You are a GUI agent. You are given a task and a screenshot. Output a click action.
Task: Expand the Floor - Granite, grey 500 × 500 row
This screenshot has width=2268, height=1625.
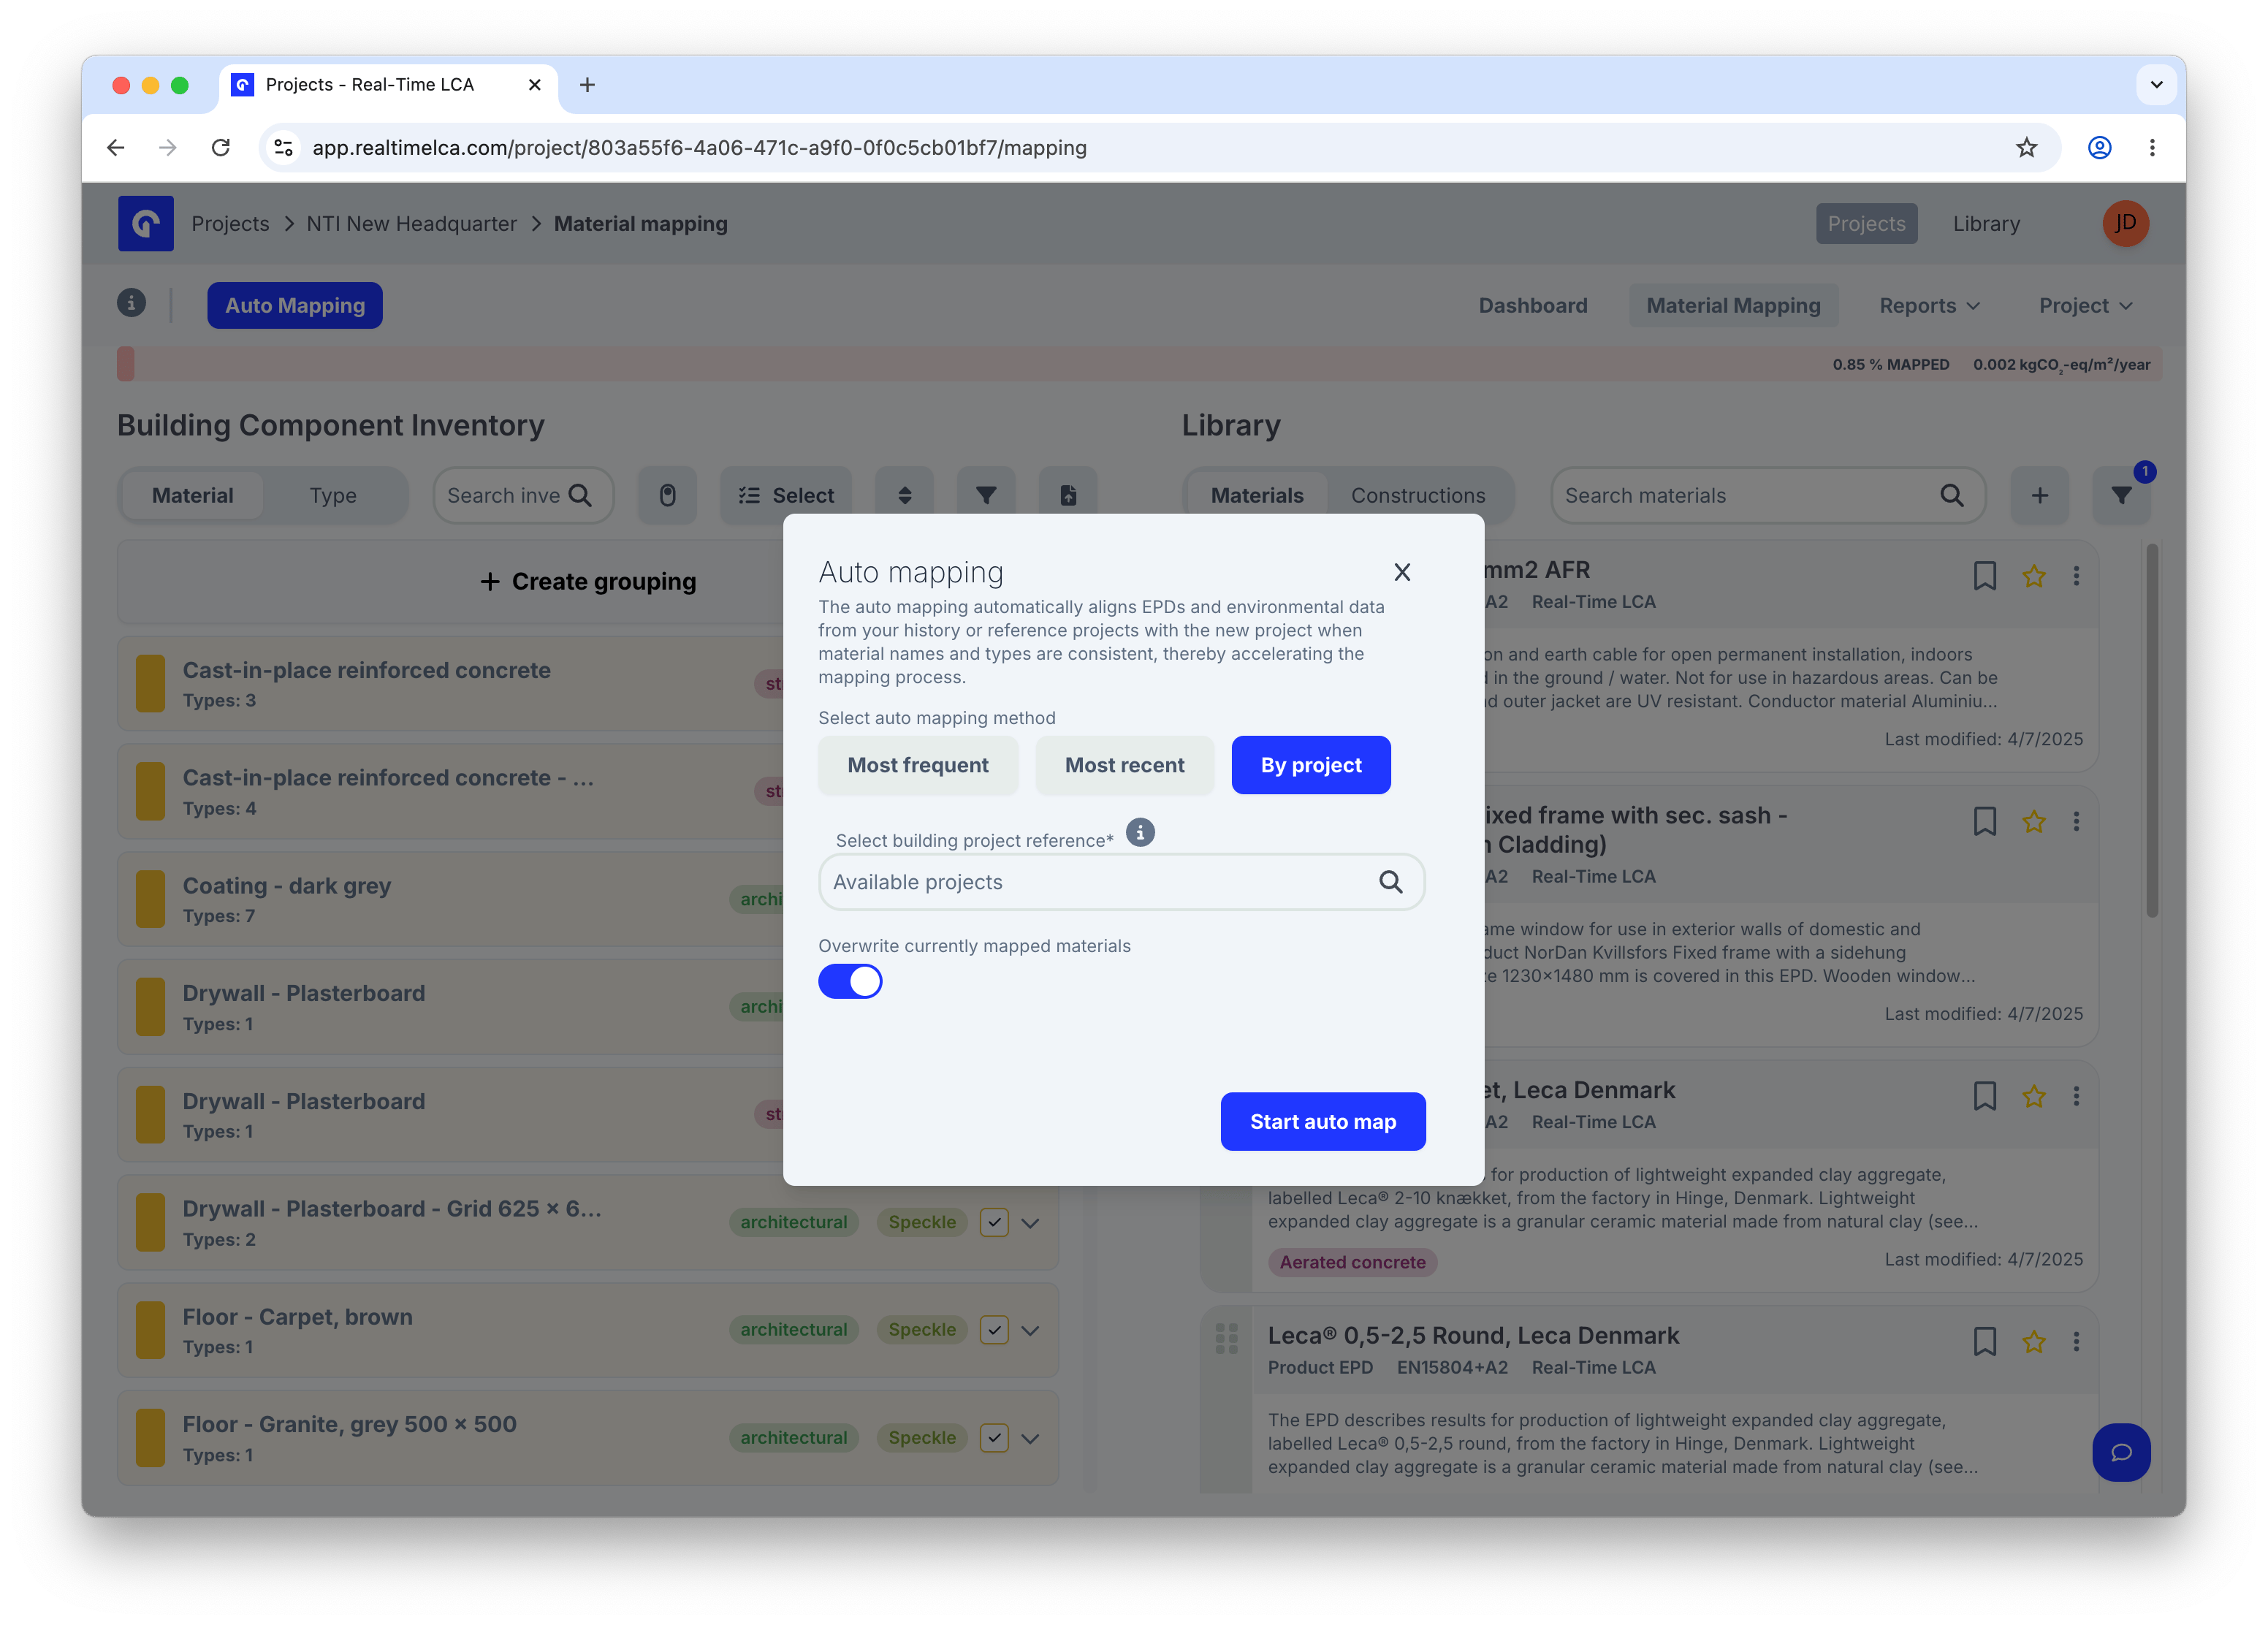(1030, 1439)
